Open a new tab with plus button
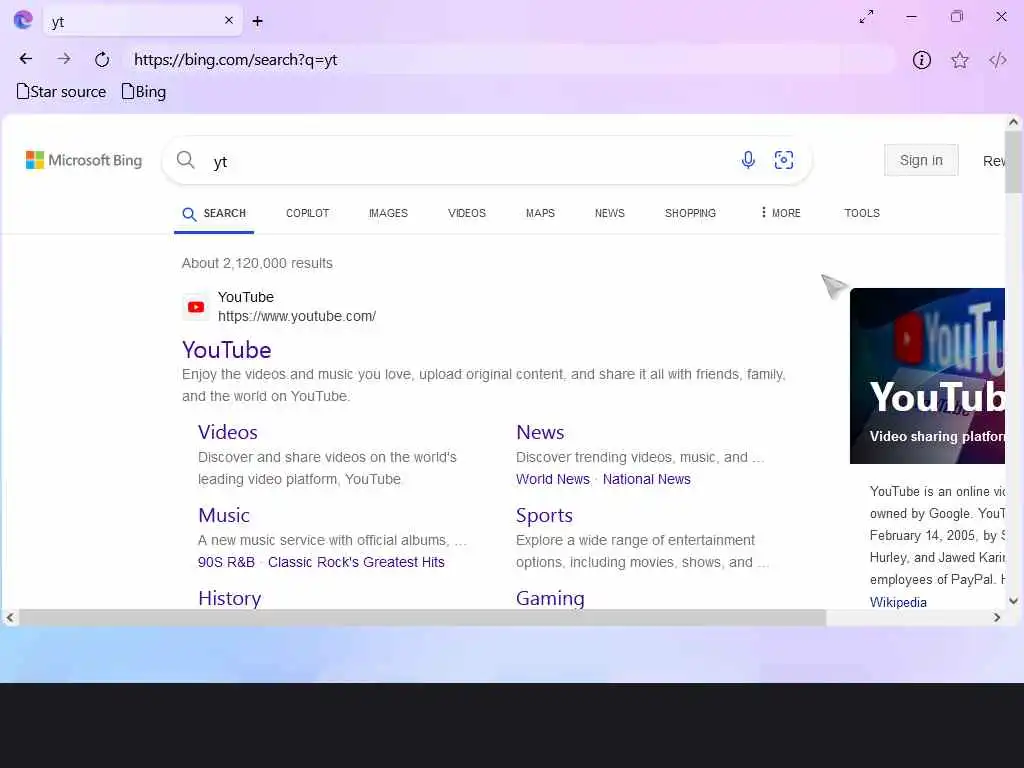This screenshot has height=768, width=1024. [257, 22]
